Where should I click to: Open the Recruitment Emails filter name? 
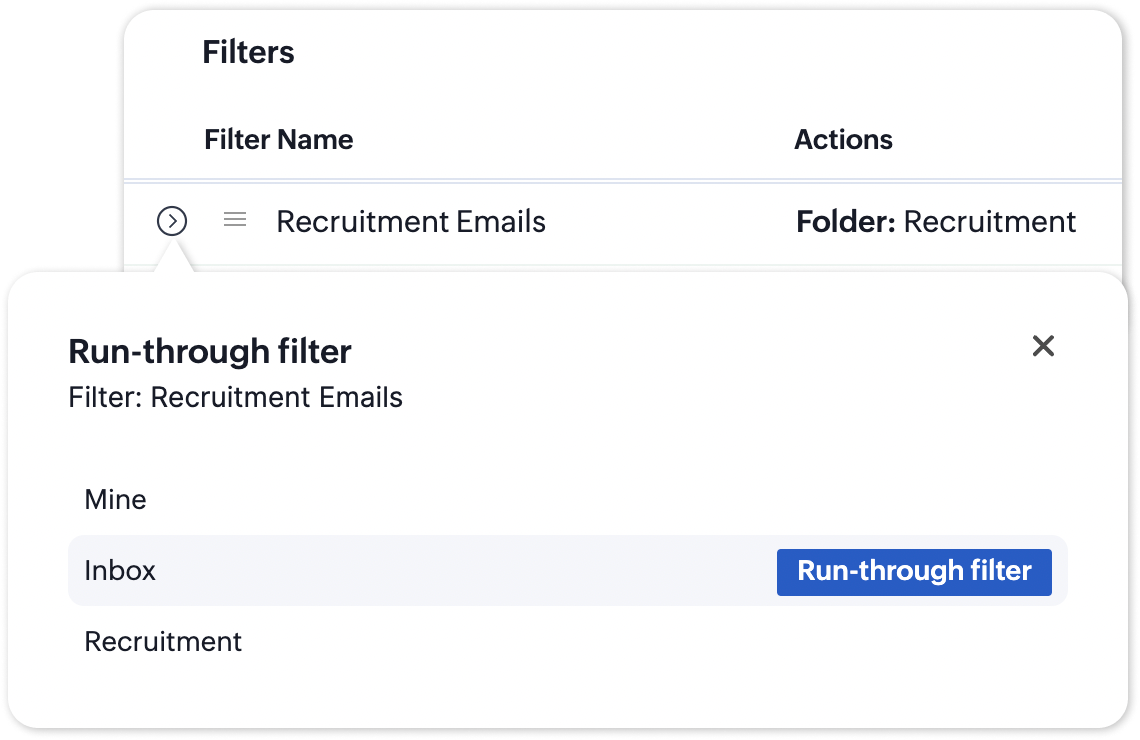pyautogui.click(x=411, y=221)
